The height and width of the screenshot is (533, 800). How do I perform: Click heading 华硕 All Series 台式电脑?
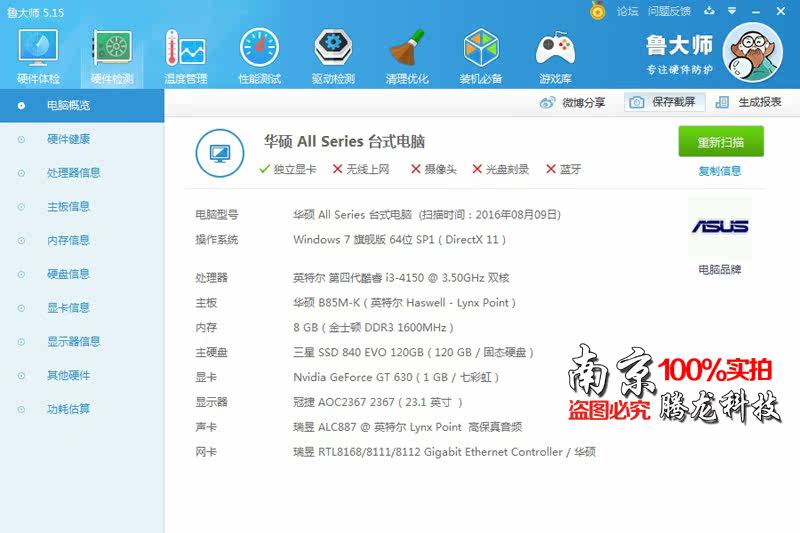coord(344,141)
